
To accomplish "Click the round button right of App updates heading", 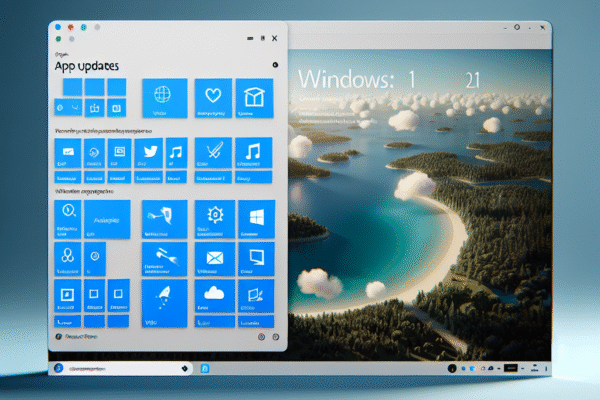I will pyautogui.click(x=274, y=65).
